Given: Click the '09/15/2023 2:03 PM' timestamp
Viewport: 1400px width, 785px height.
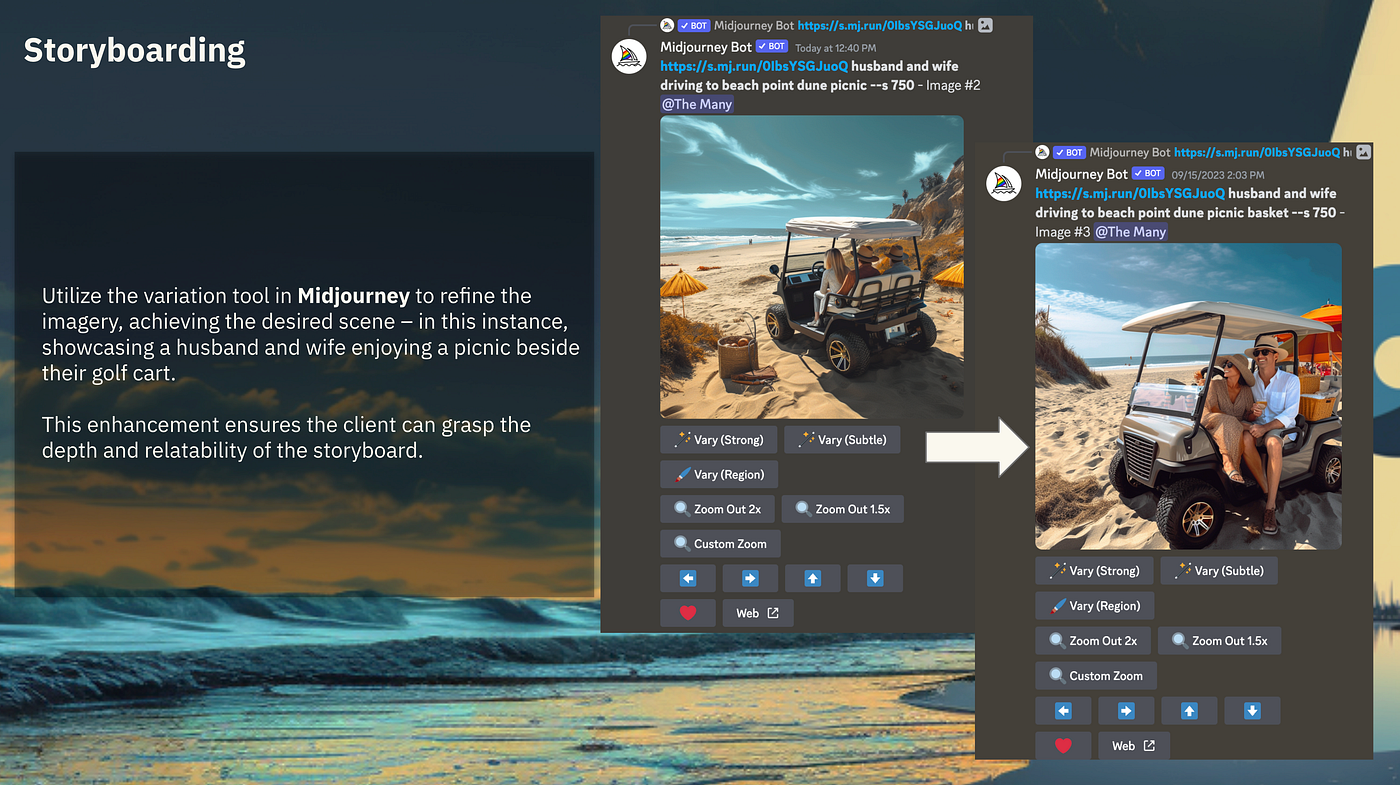Looking at the screenshot, I should (1218, 175).
